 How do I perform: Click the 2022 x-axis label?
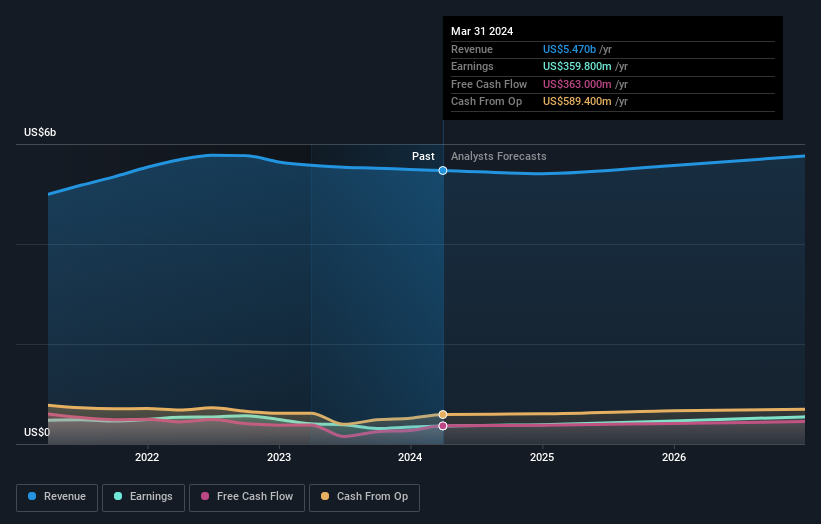pos(147,458)
